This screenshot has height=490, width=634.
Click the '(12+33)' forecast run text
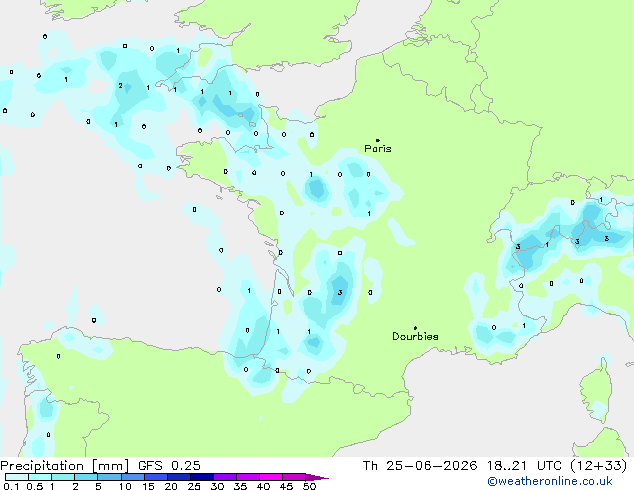point(598,466)
